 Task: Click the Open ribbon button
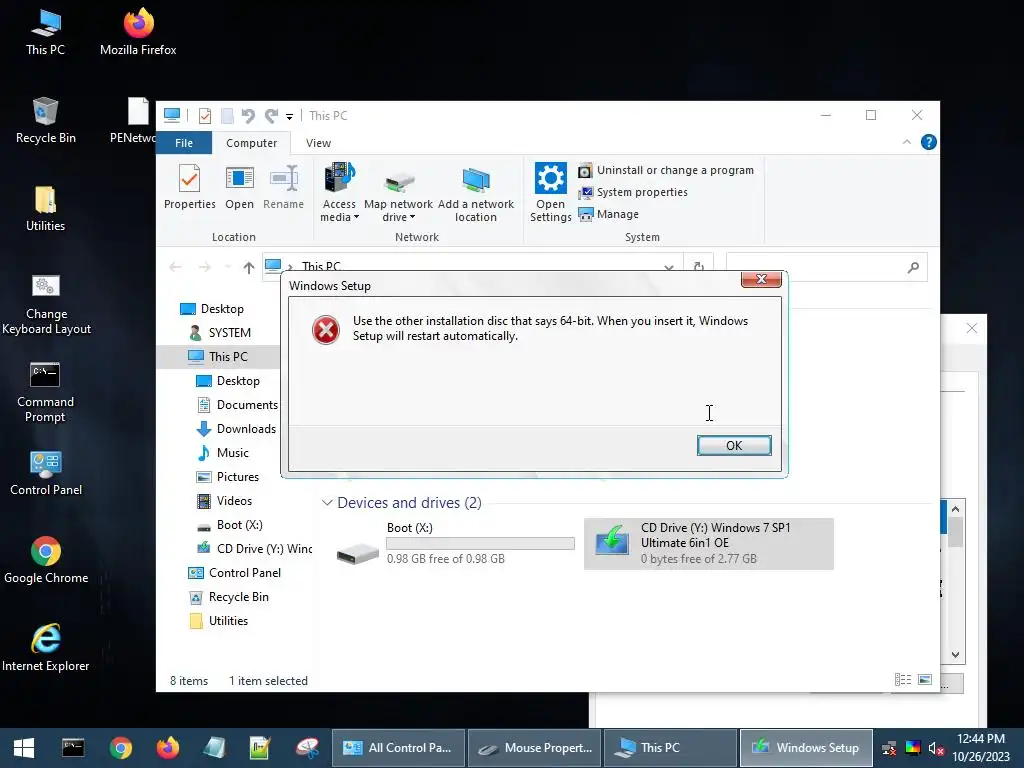coord(239,187)
